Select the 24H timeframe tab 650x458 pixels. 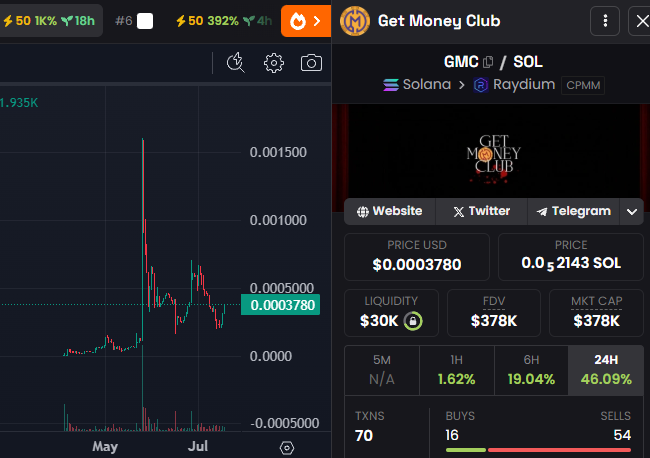606,370
